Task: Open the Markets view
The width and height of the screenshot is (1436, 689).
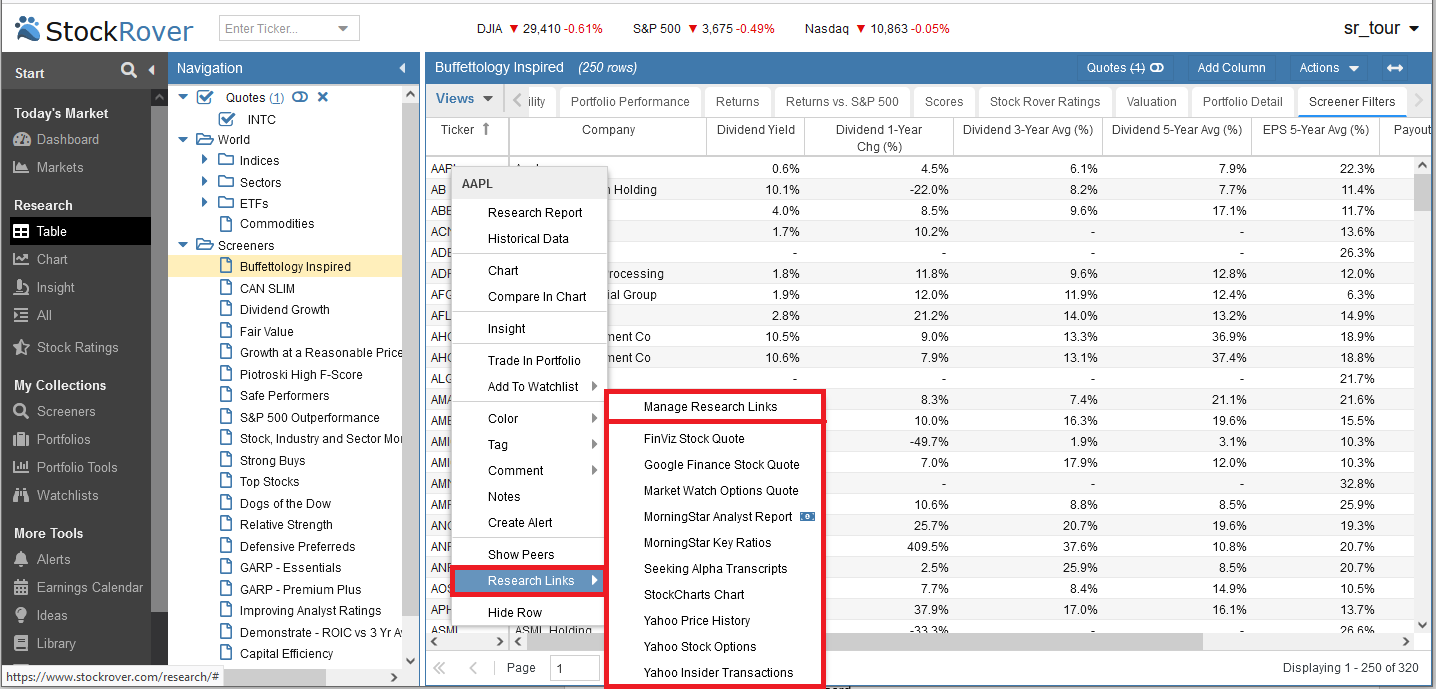Action: point(60,167)
